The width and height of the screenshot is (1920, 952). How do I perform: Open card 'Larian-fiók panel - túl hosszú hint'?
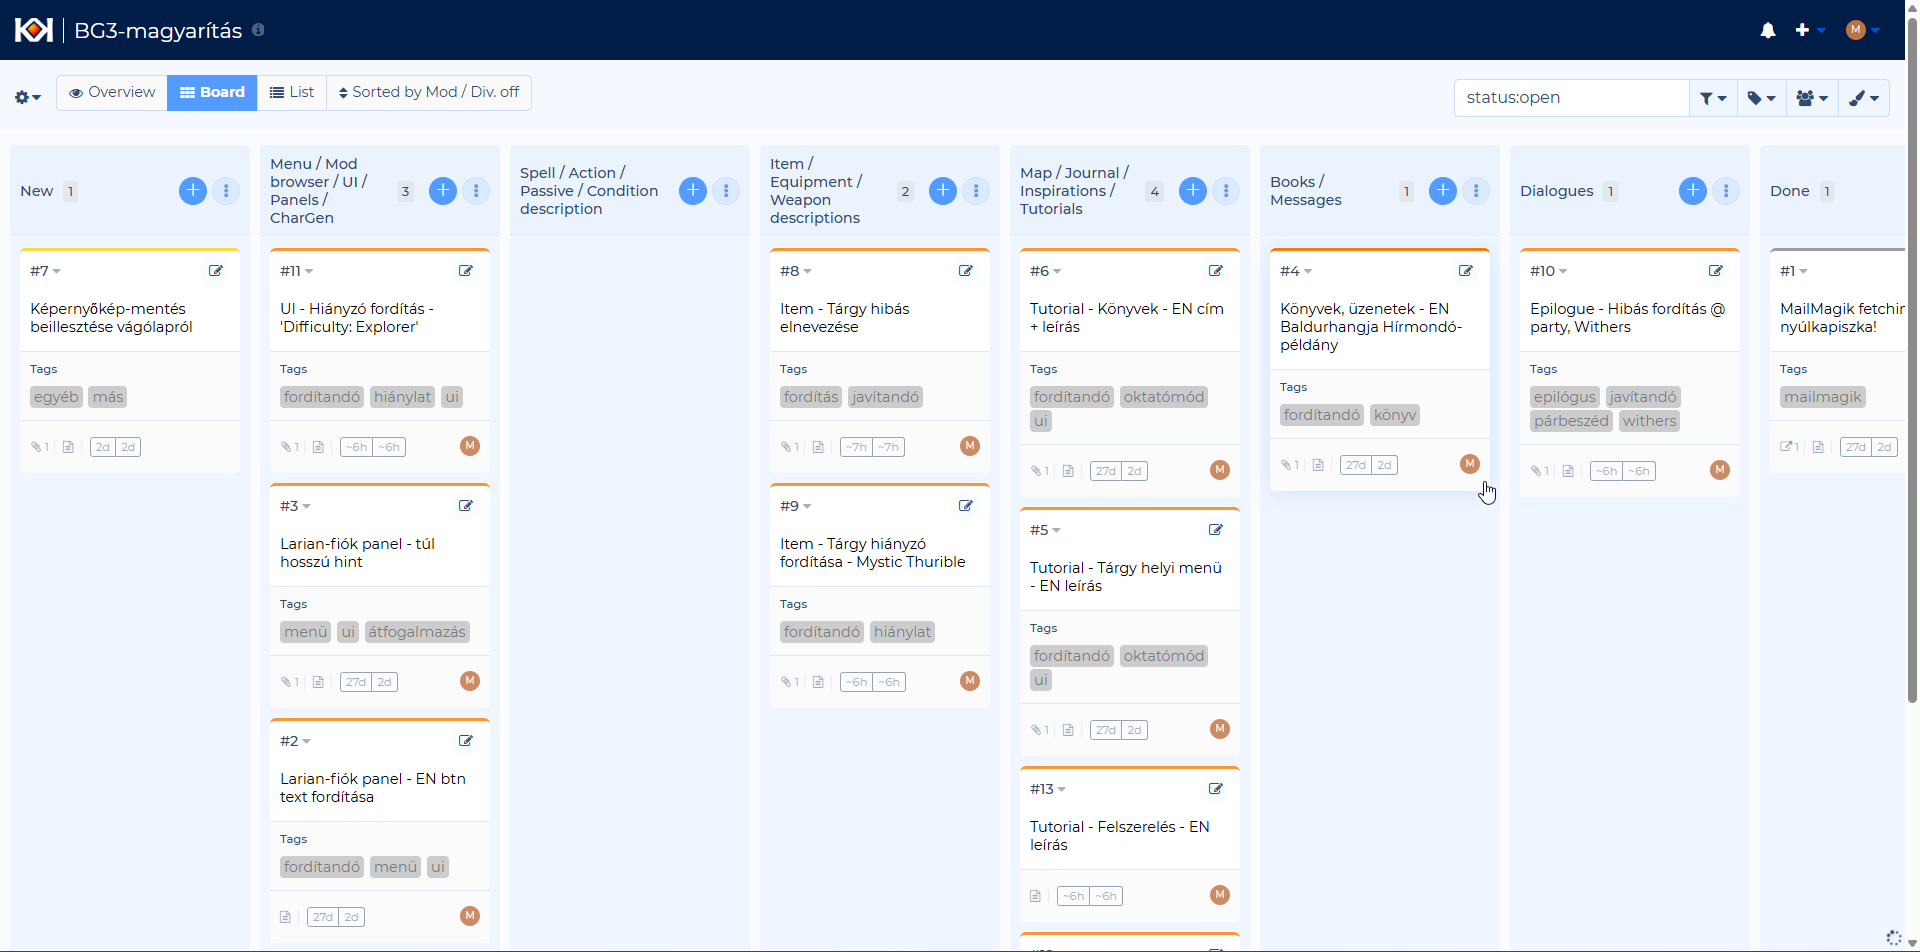tap(357, 553)
